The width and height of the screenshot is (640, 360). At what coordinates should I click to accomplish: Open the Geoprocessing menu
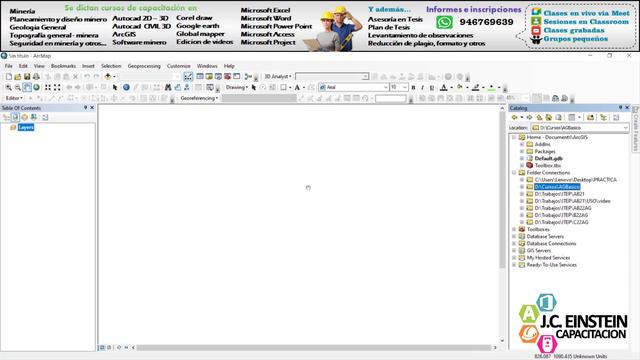(x=144, y=66)
